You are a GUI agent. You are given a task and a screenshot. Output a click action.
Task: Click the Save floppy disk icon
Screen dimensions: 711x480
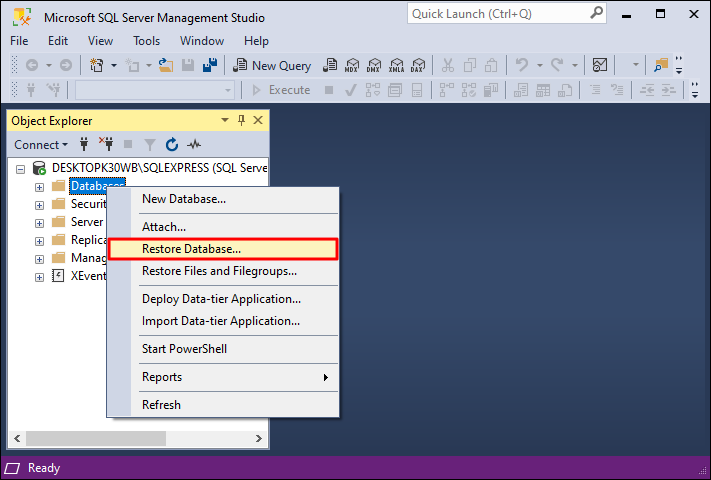[188, 66]
